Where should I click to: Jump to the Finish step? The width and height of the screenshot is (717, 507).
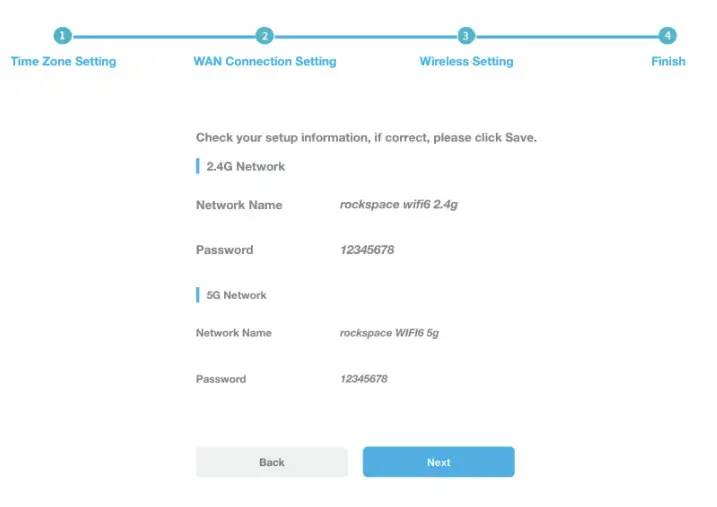(x=668, y=61)
